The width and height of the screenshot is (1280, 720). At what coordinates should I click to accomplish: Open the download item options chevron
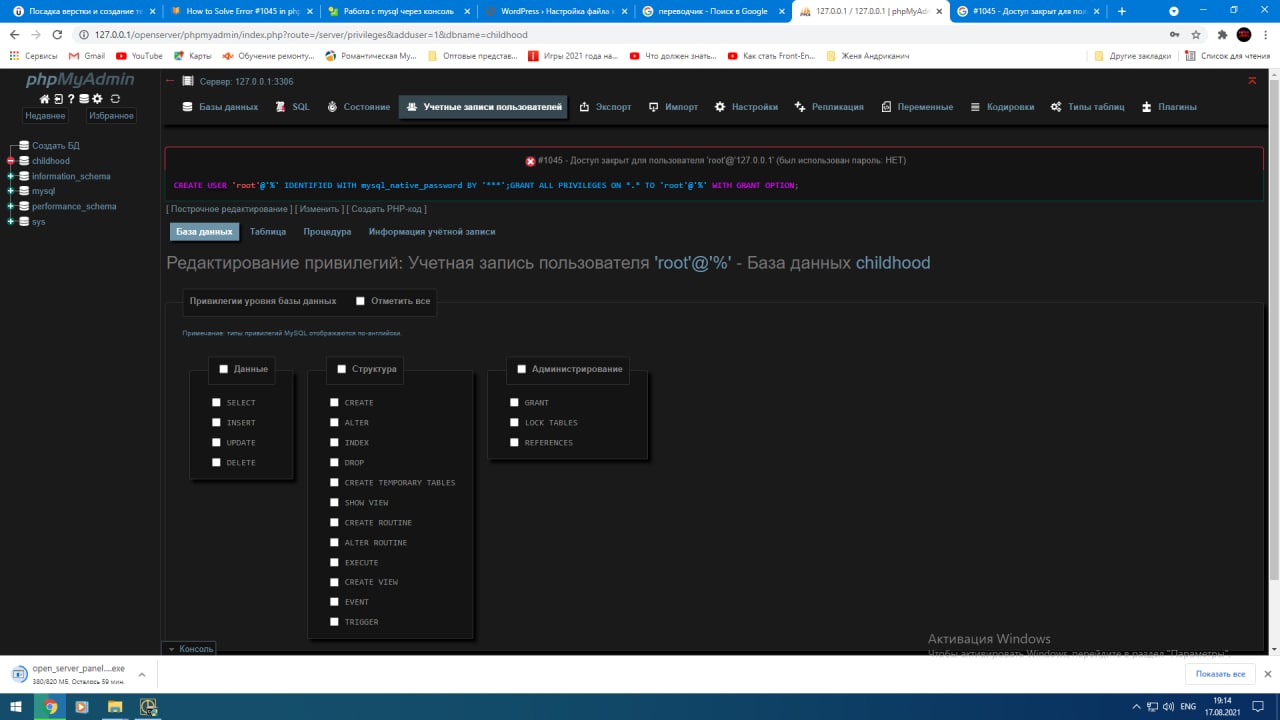[142, 675]
